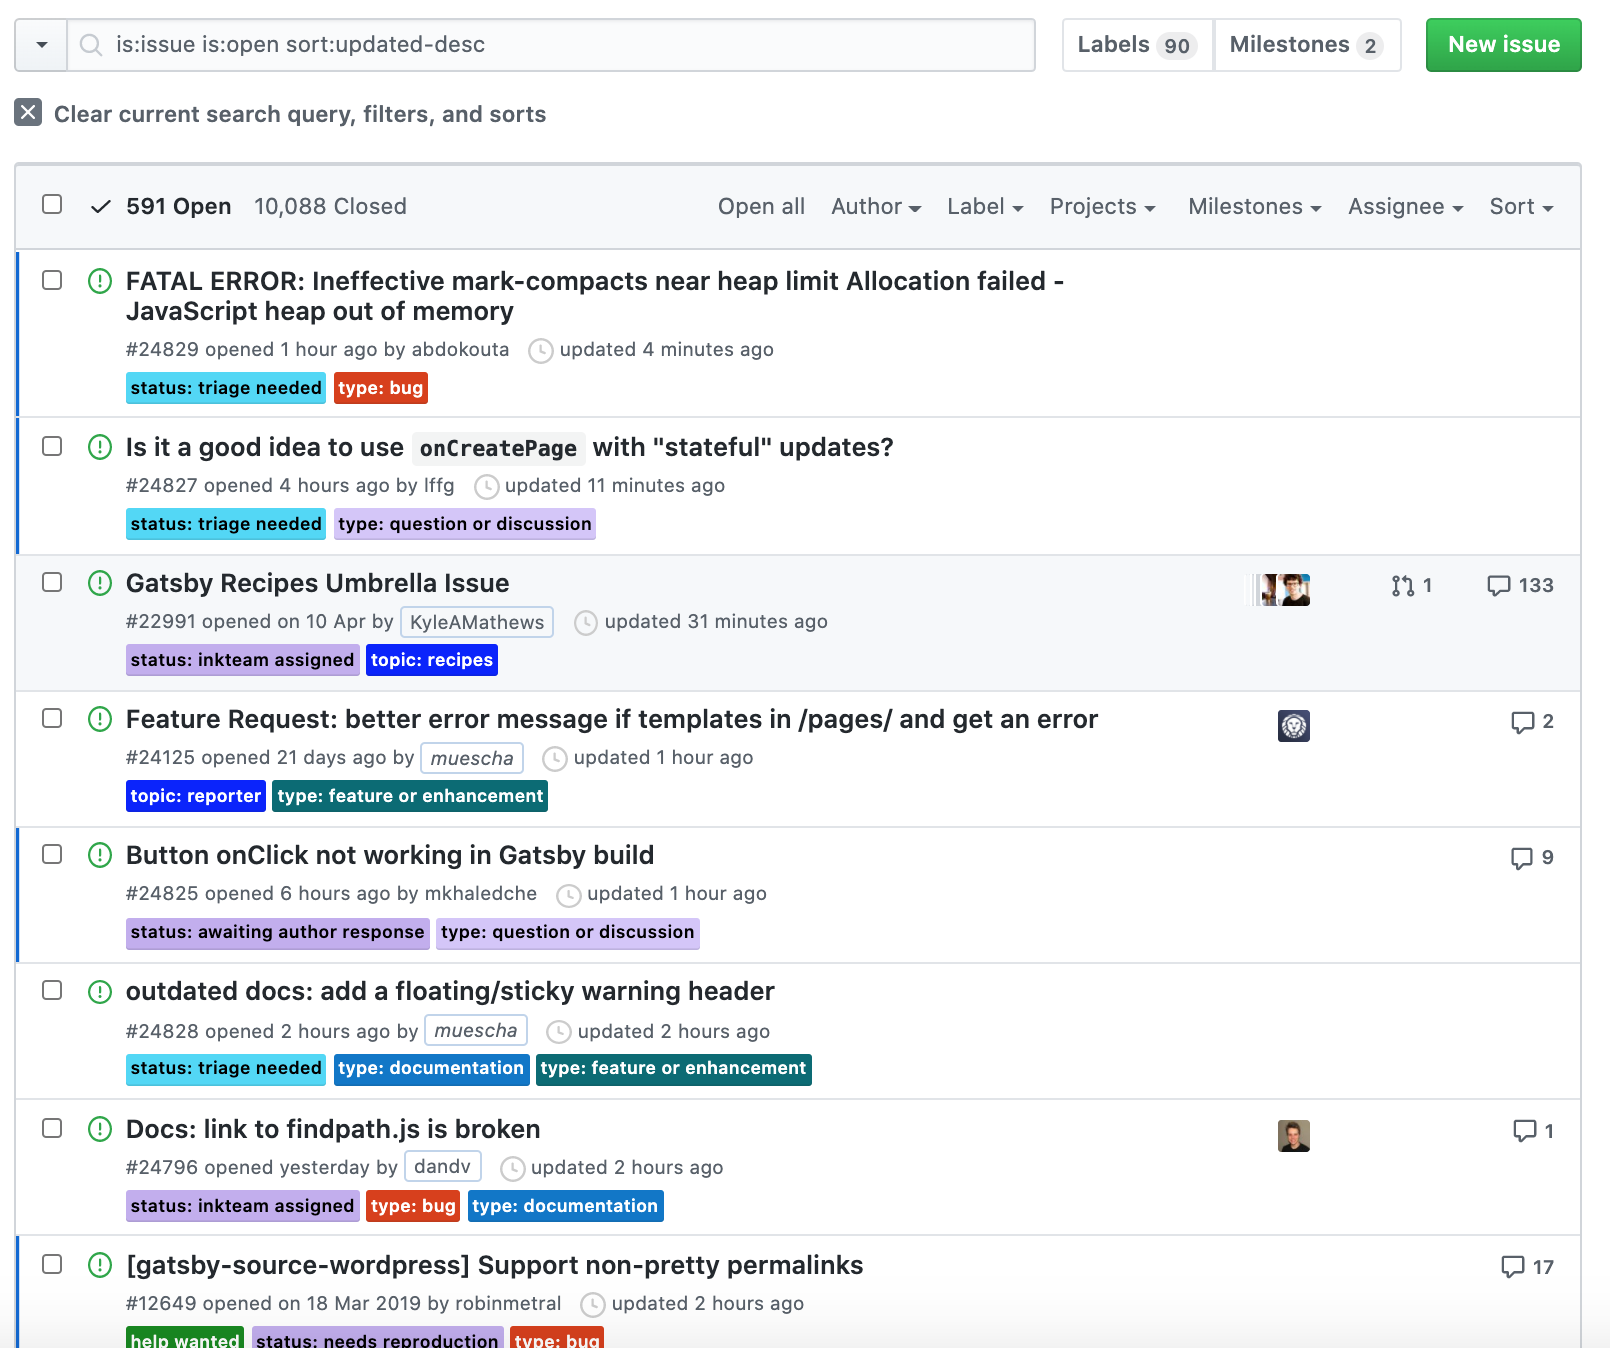Check the gatsby-source-wordpress issue checkbox

click(x=52, y=1264)
